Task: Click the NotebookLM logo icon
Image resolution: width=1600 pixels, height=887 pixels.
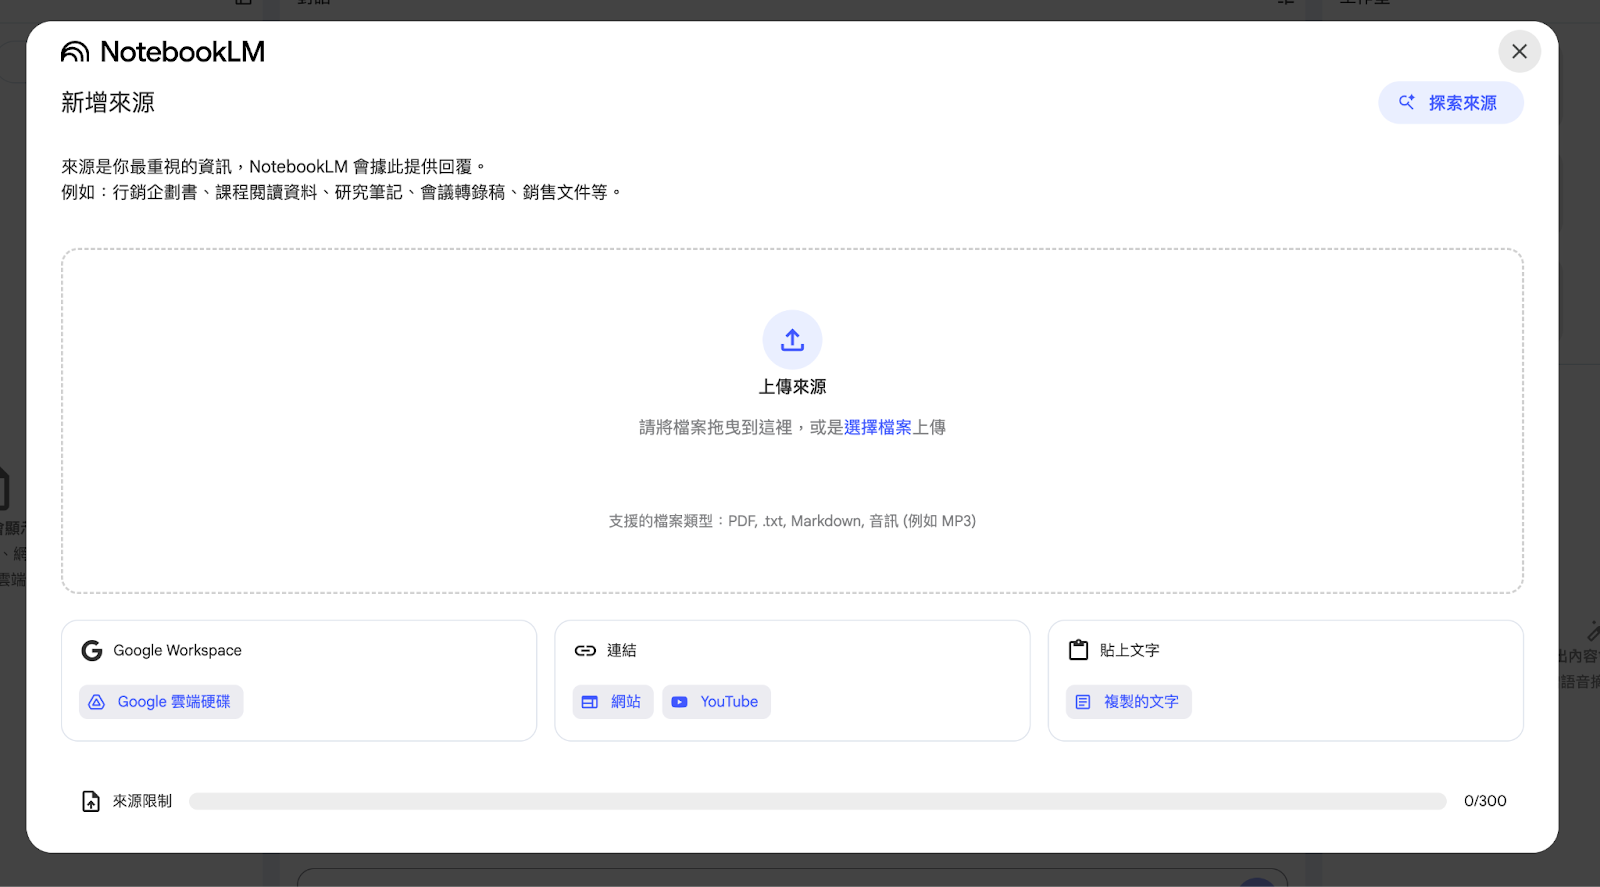Action: pos(75,52)
